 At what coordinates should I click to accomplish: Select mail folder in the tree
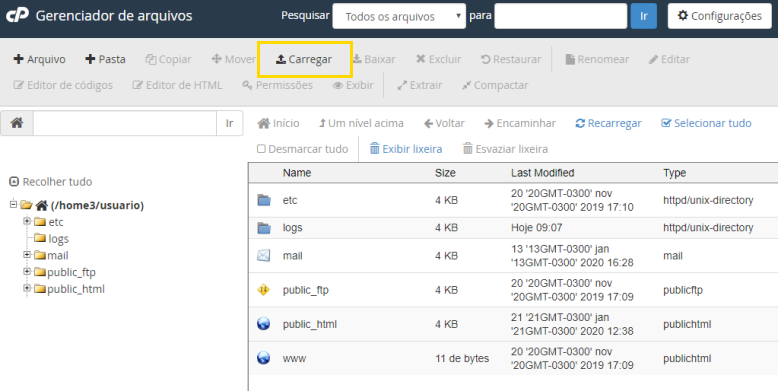click(x=58, y=256)
